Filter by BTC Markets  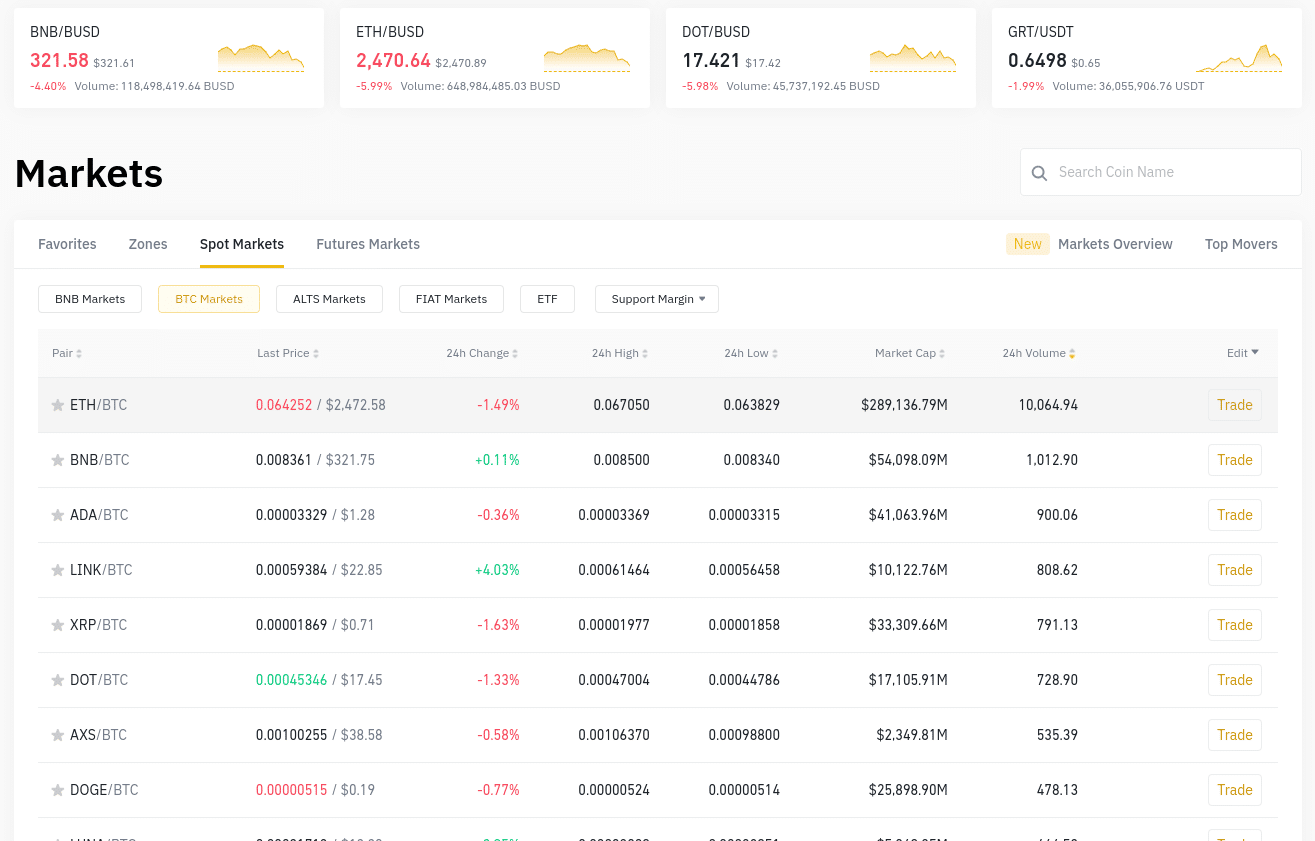(209, 299)
